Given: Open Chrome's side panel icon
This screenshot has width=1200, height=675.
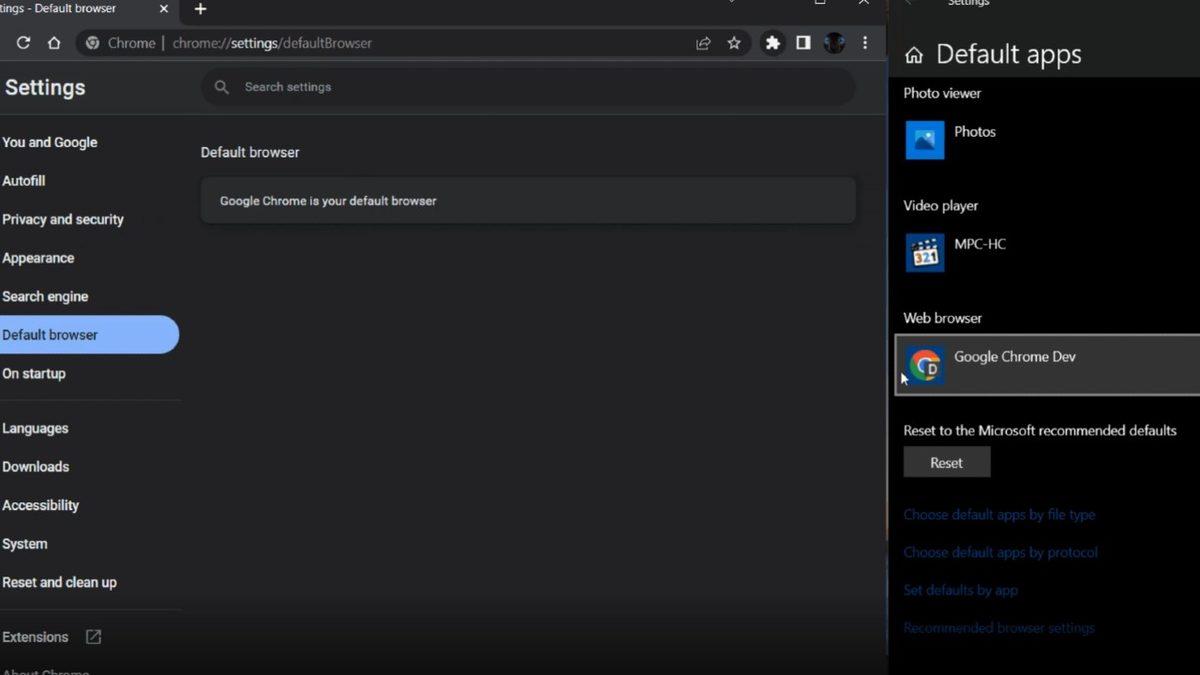Looking at the screenshot, I should [x=803, y=43].
